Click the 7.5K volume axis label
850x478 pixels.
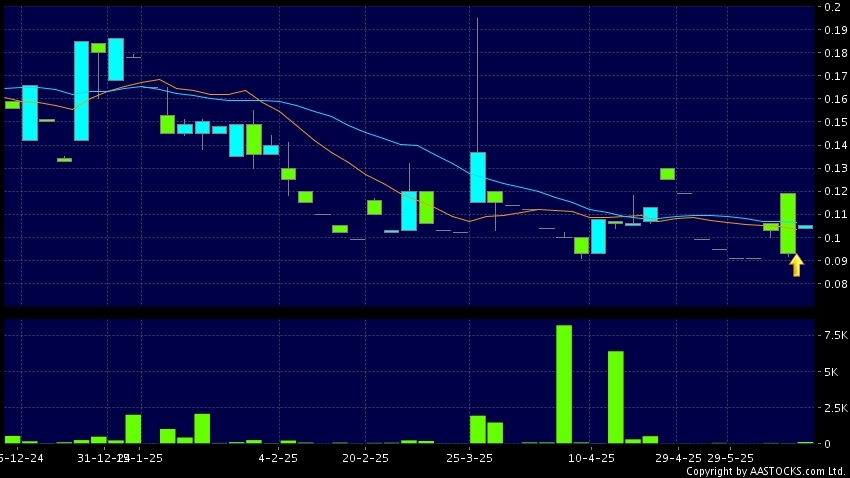pyautogui.click(x=835, y=335)
